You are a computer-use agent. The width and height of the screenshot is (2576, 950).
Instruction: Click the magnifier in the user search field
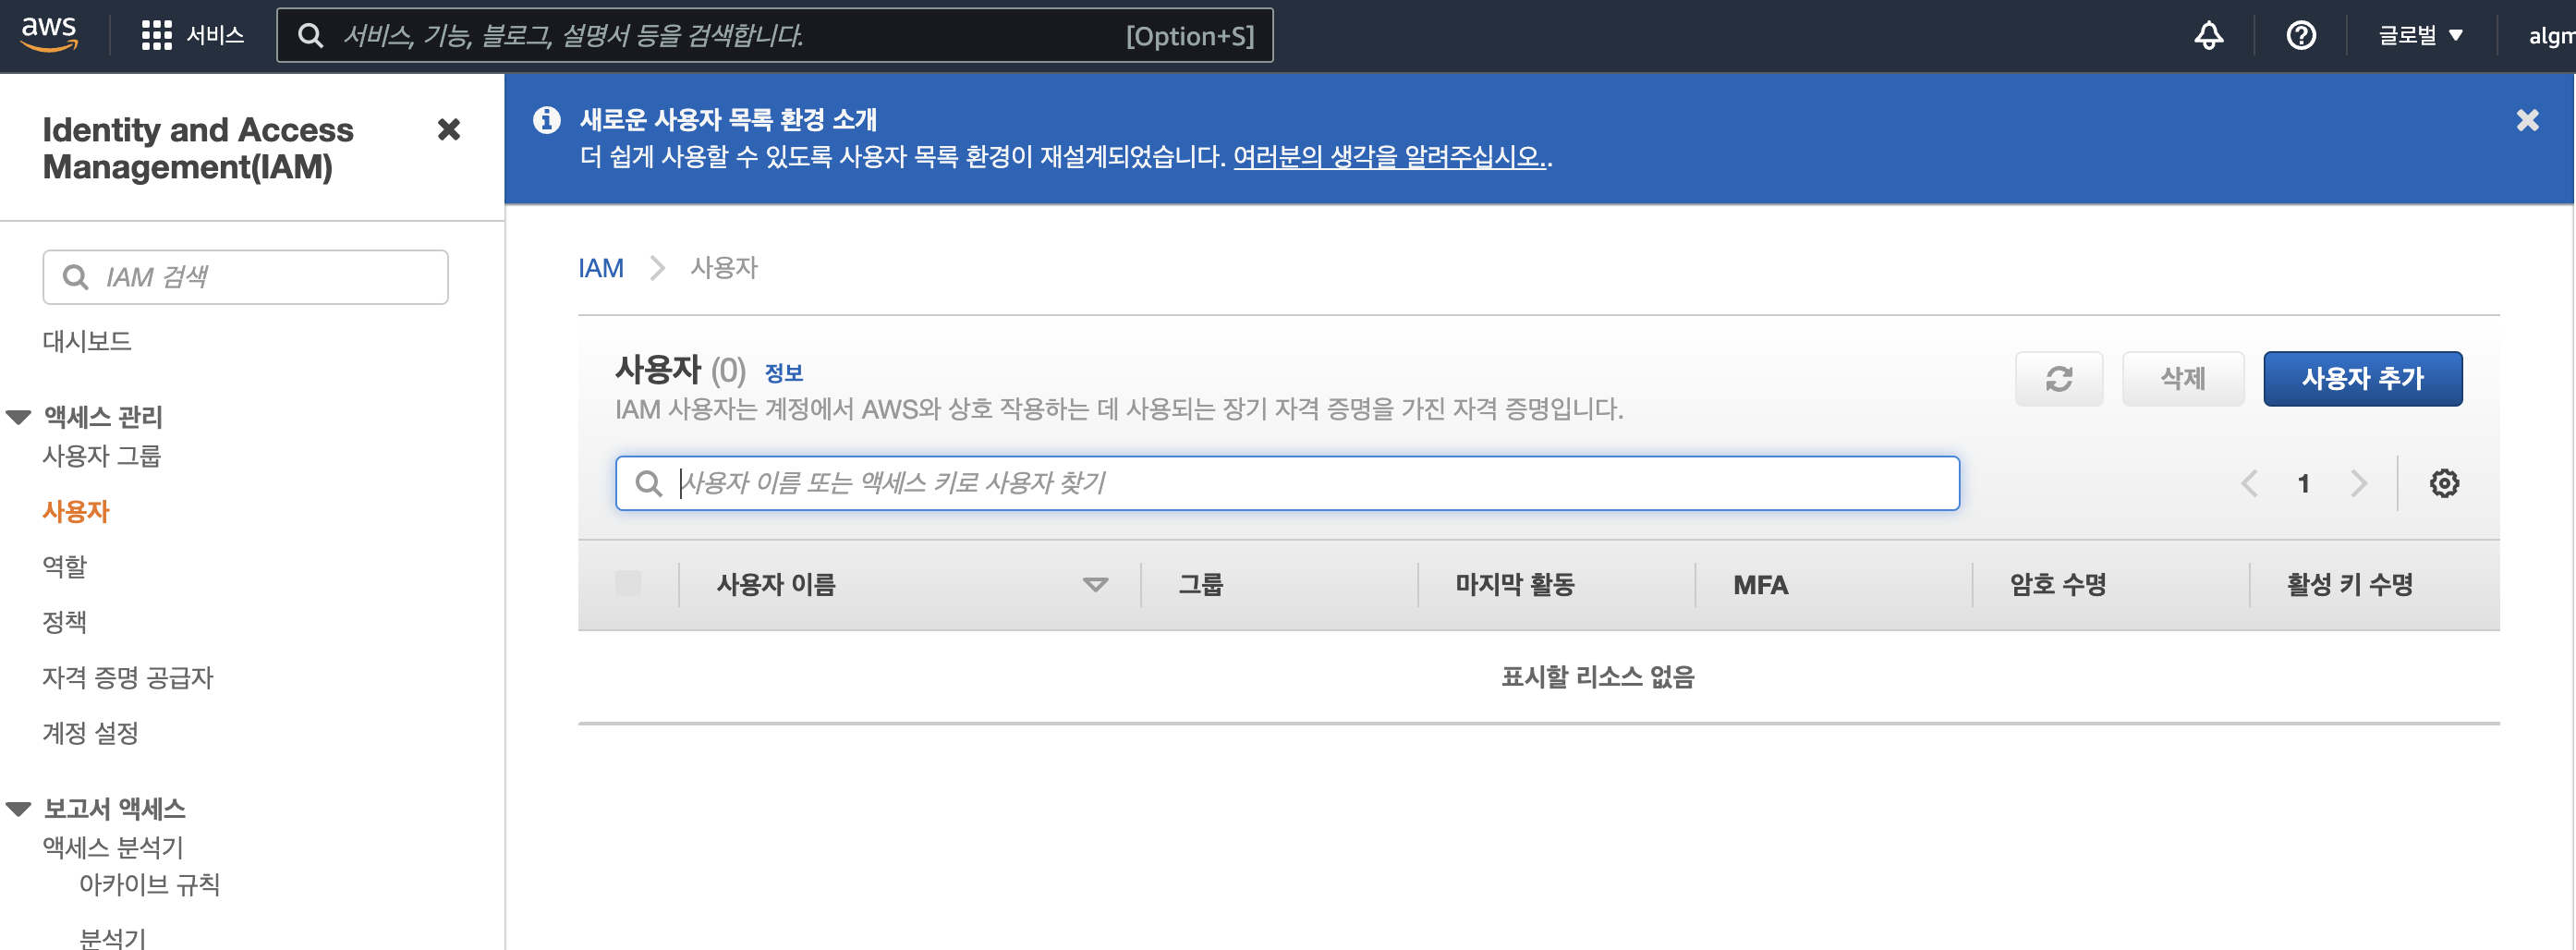pos(648,484)
